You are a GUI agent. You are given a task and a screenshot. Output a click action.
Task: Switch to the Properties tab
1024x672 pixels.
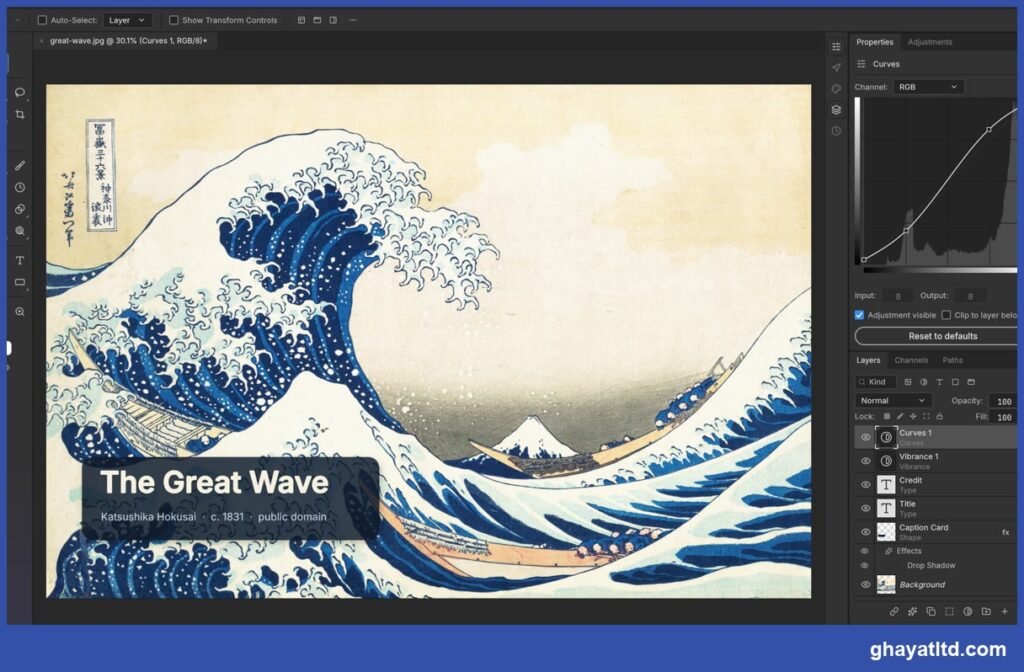874,42
